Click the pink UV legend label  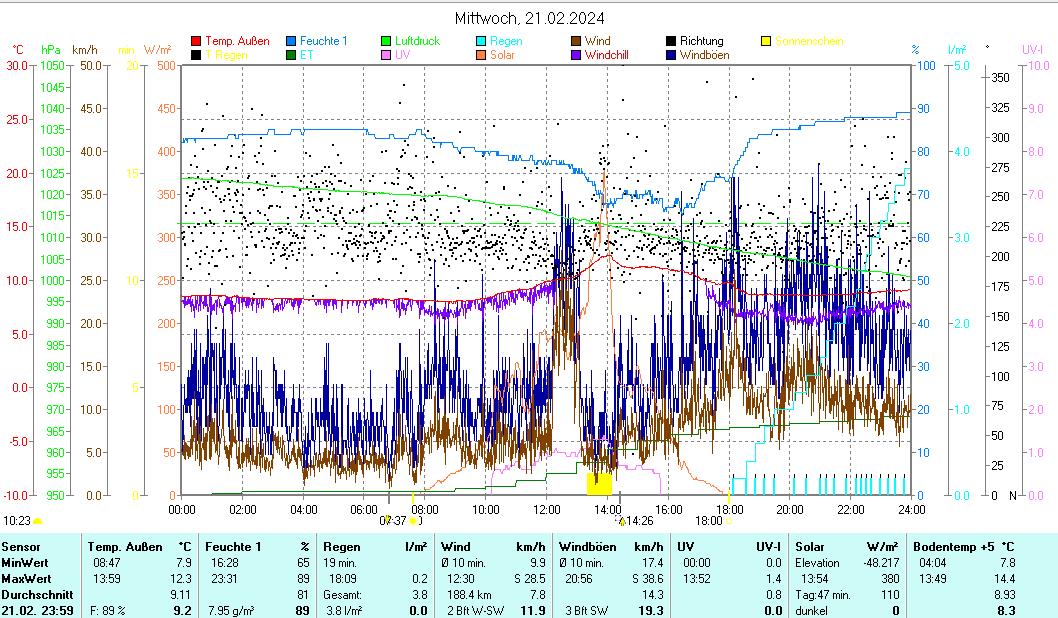point(403,55)
